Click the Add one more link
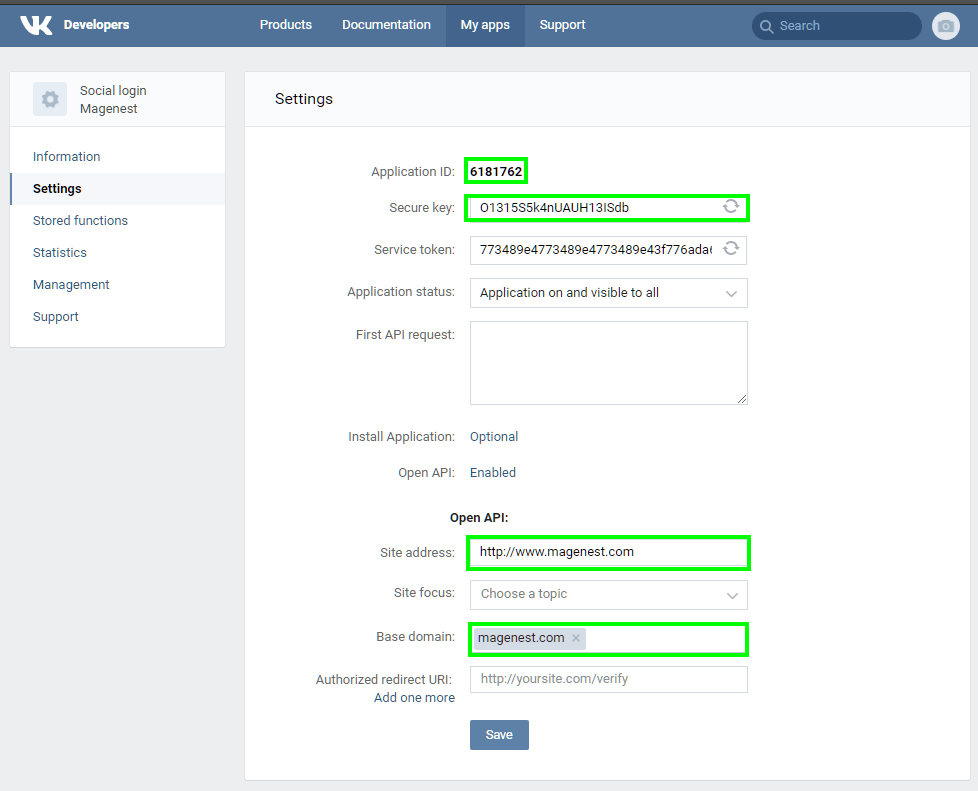This screenshot has height=791, width=978. (414, 698)
